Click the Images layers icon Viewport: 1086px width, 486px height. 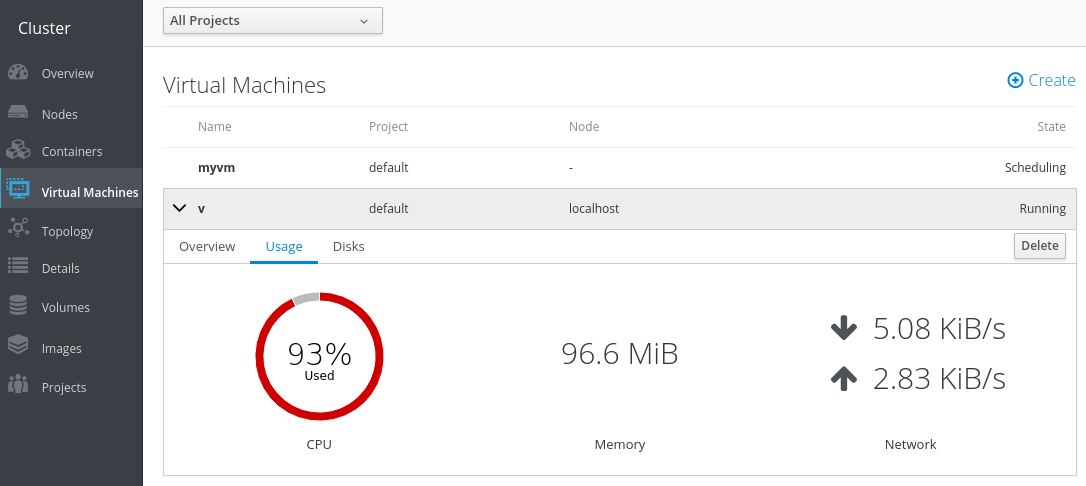[18, 347]
